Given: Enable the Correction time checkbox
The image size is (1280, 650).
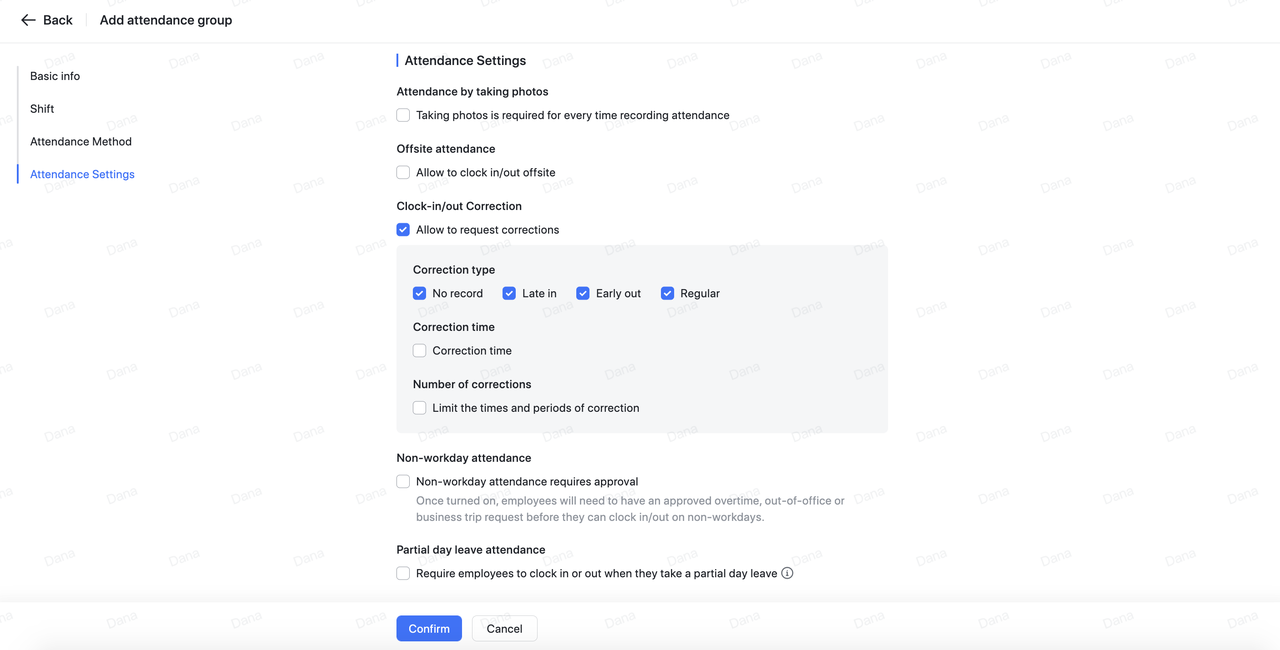Looking at the screenshot, I should 420,350.
